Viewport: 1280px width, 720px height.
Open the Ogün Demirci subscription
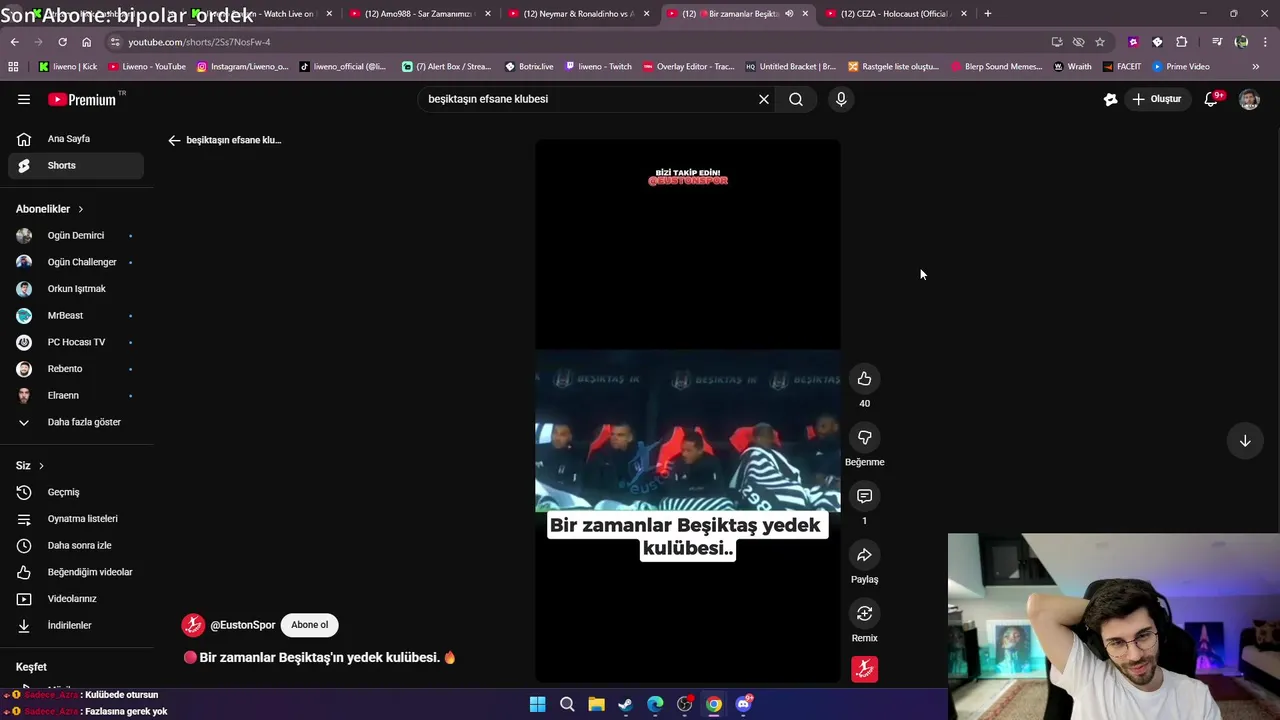76,235
